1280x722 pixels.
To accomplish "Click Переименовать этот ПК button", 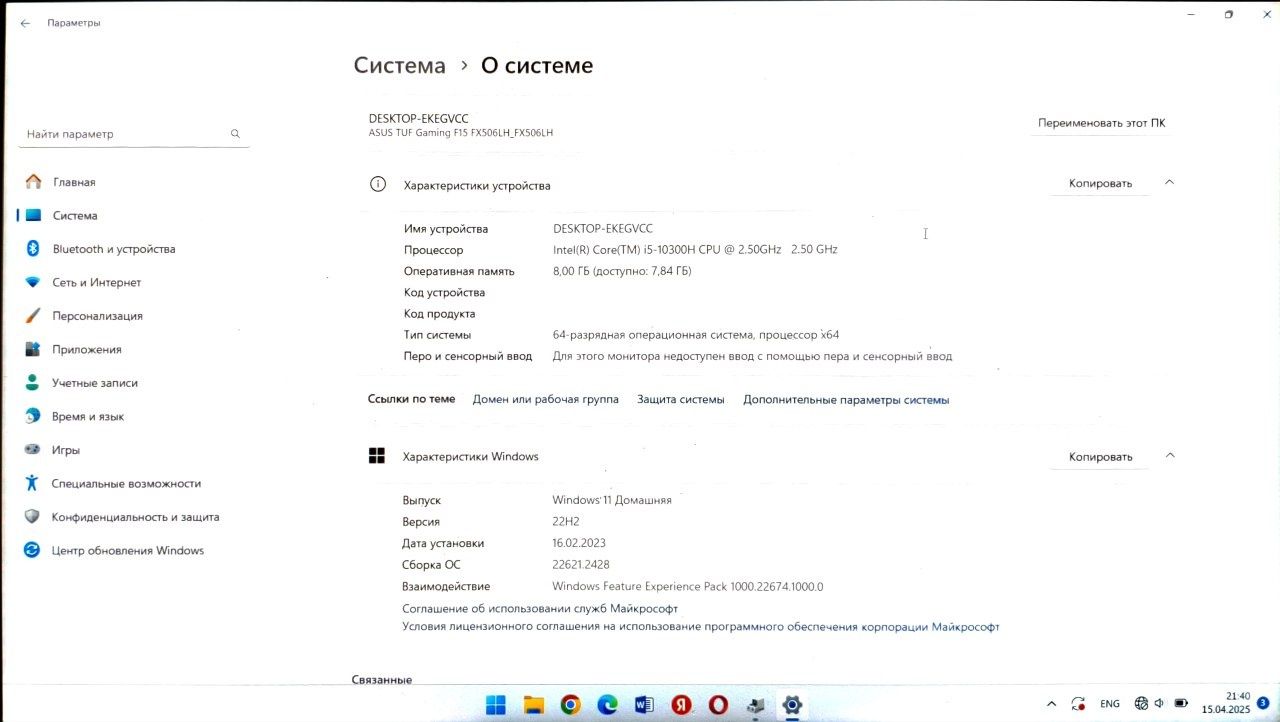I will 1101,123.
